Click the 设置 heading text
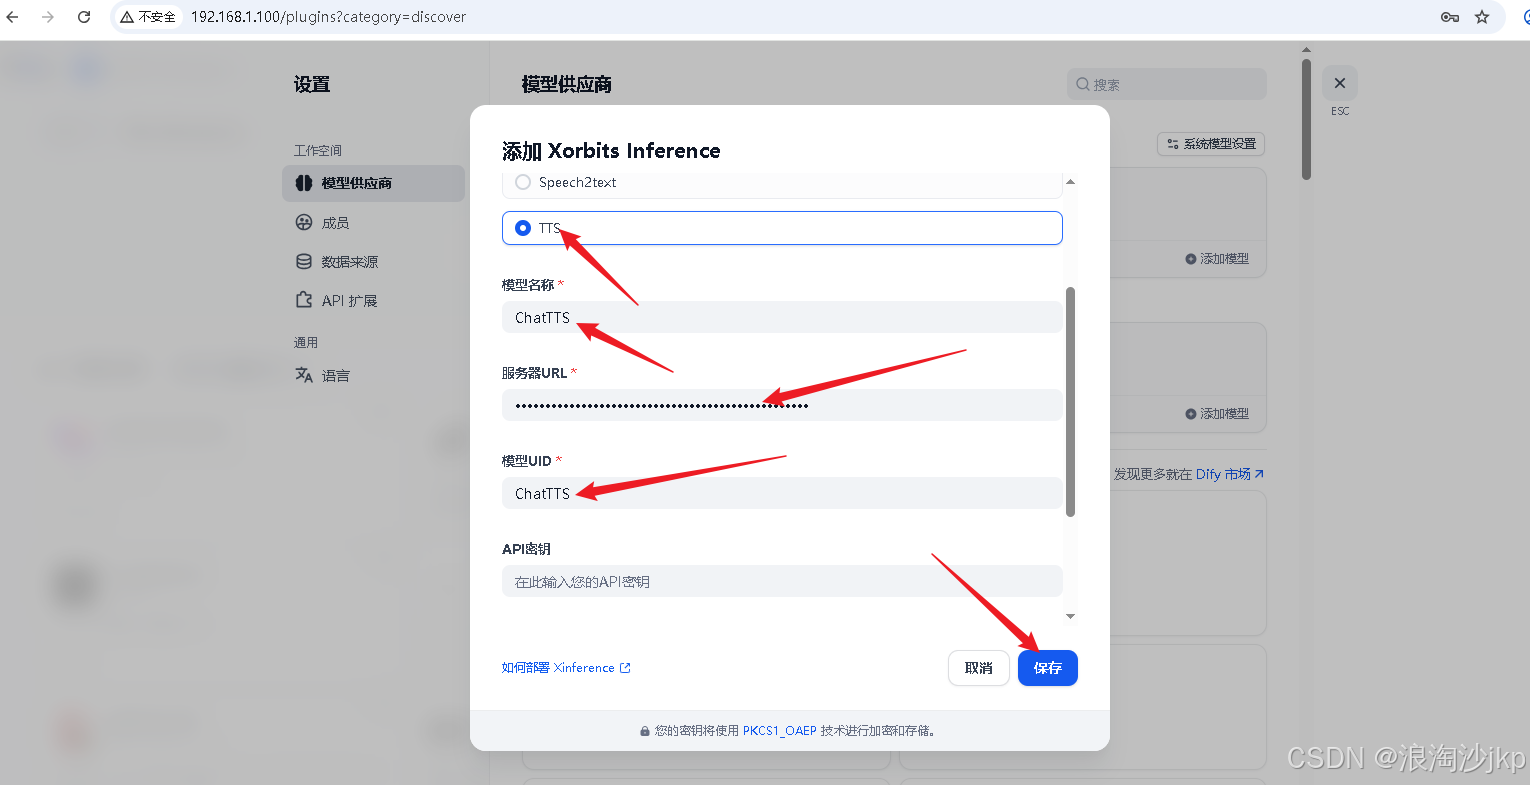This screenshot has width=1530, height=785. coord(312,84)
